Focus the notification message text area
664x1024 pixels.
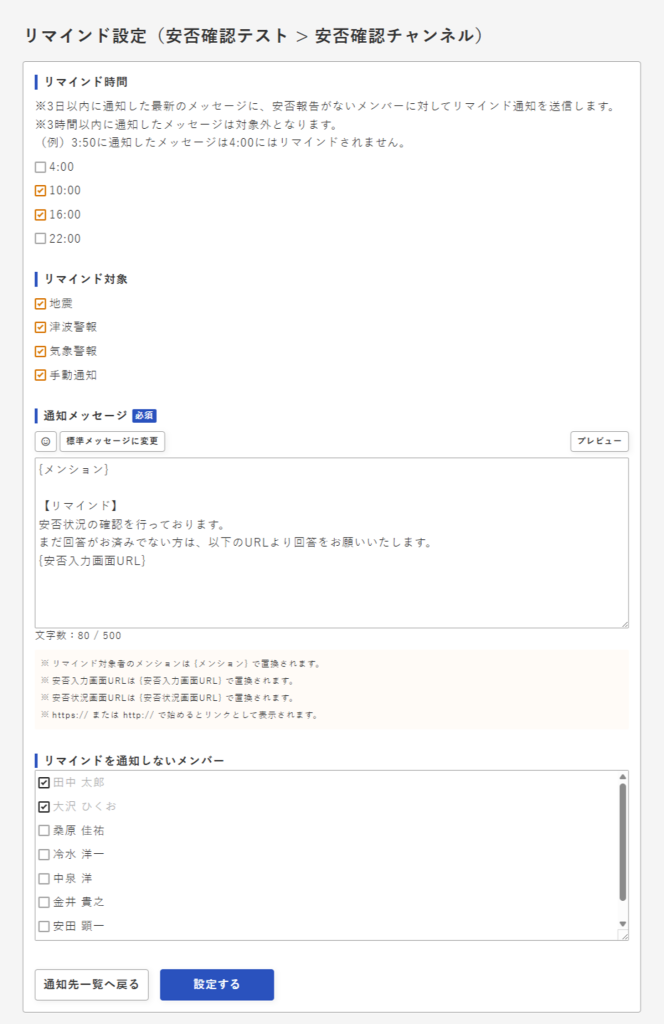coord(332,543)
